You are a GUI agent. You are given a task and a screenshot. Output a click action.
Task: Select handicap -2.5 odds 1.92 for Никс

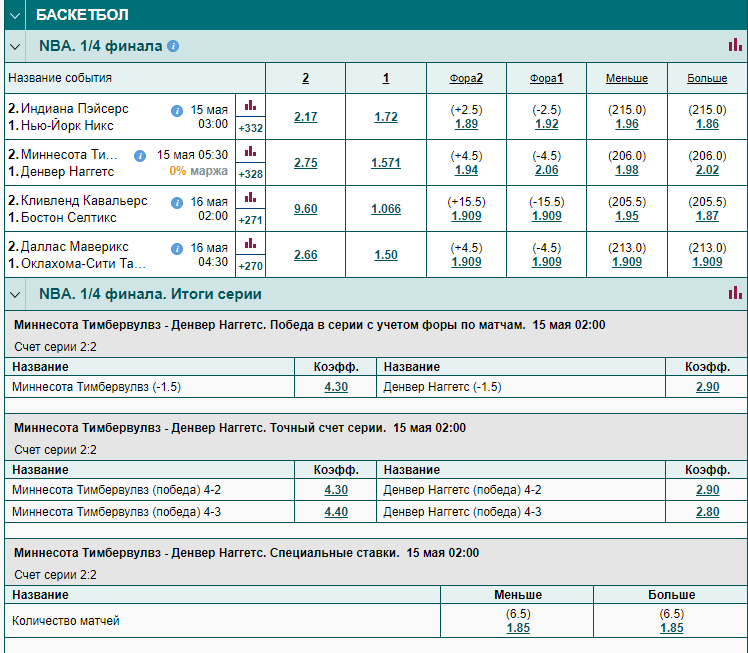pyautogui.click(x=546, y=124)
